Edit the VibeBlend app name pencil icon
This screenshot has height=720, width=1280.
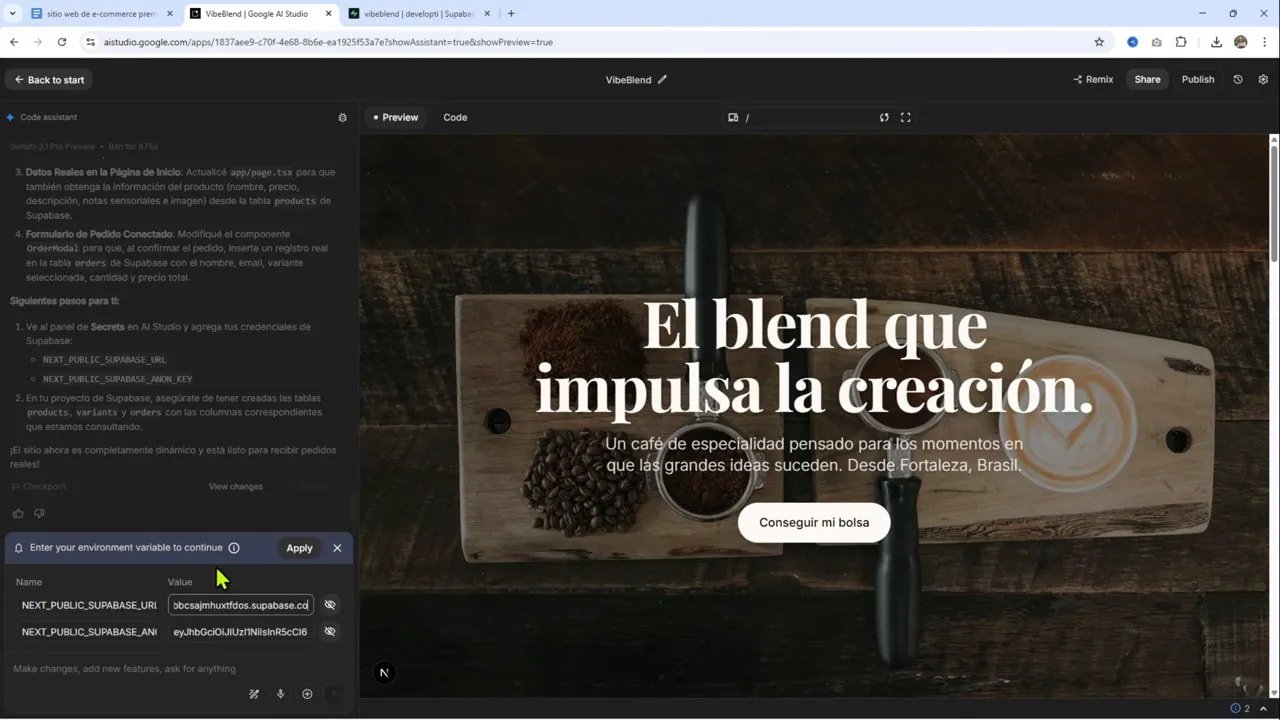(662, 79)
